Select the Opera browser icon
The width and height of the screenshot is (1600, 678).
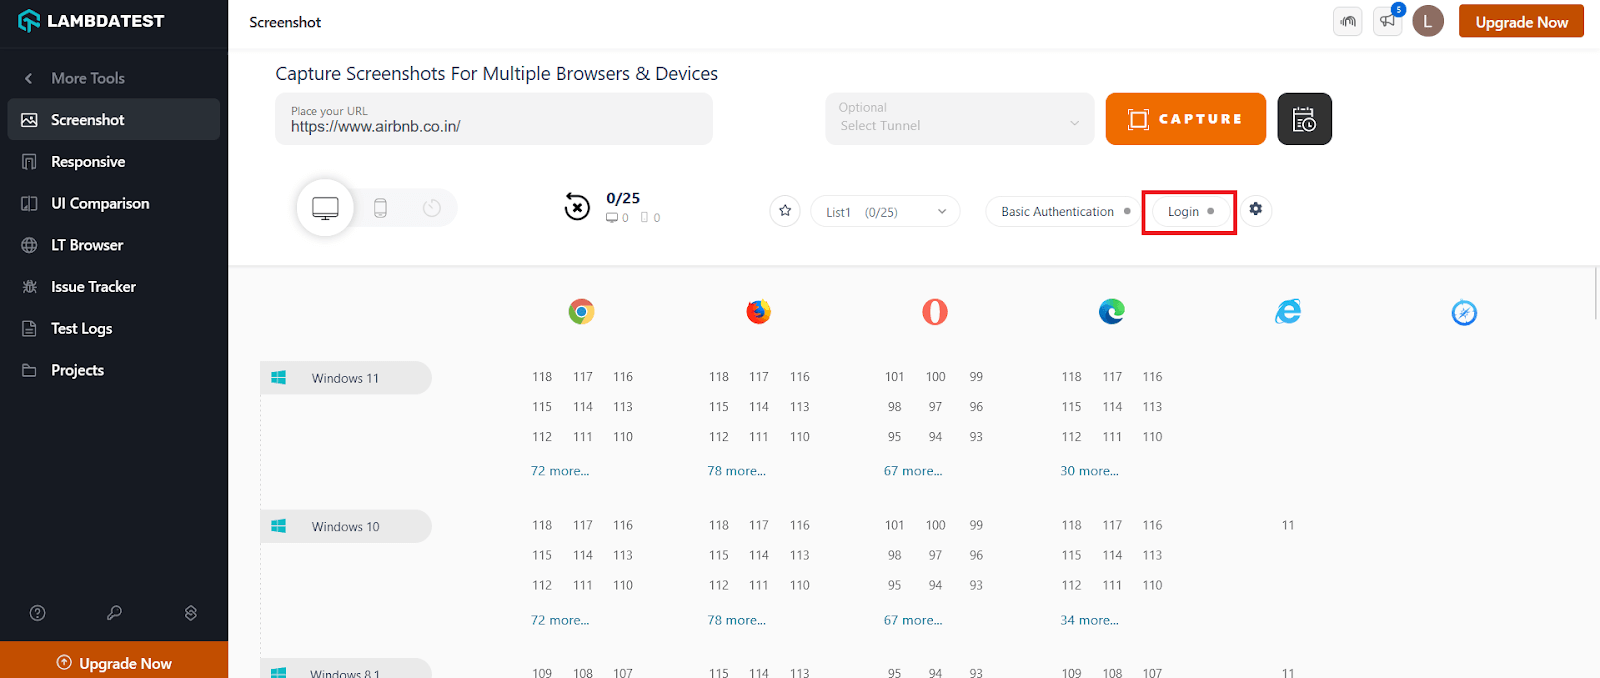pyautogui.click(x=934, y=312)
